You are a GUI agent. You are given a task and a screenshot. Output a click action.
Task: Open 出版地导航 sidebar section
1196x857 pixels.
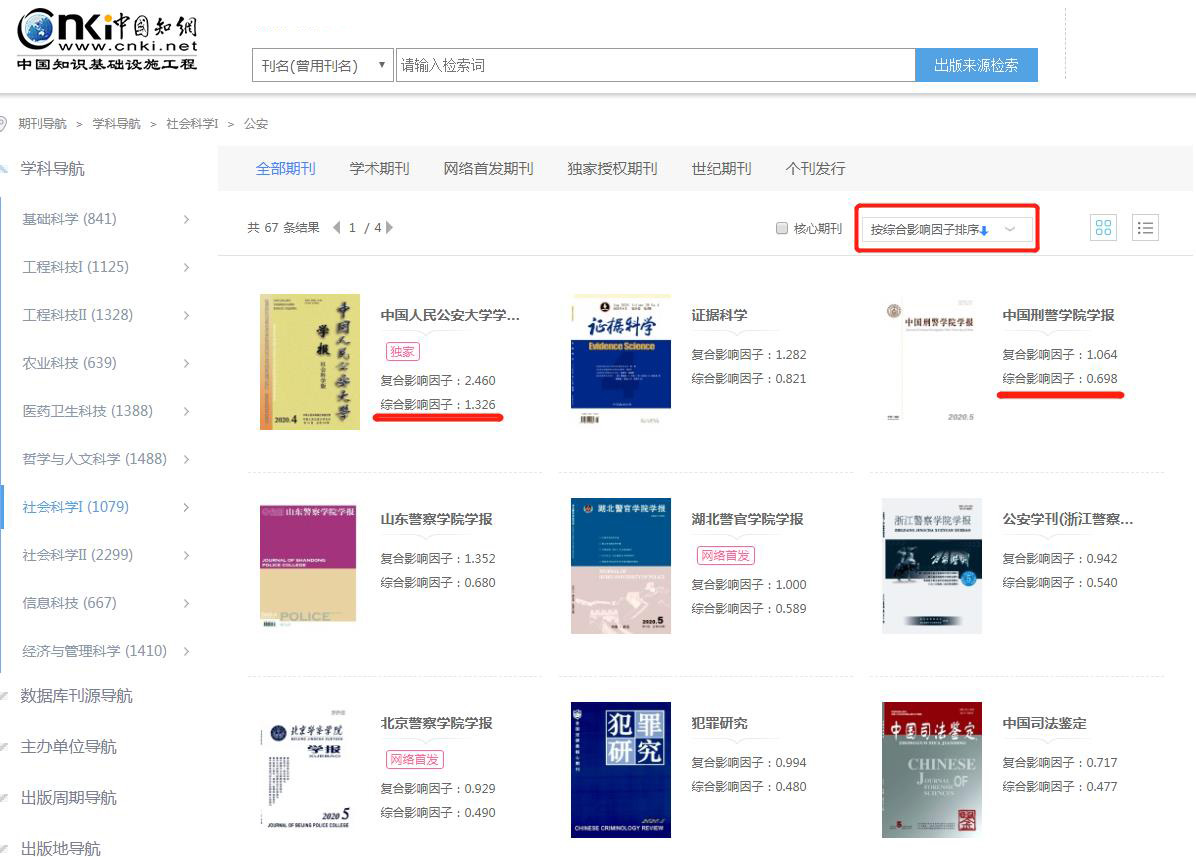point(60,849)
